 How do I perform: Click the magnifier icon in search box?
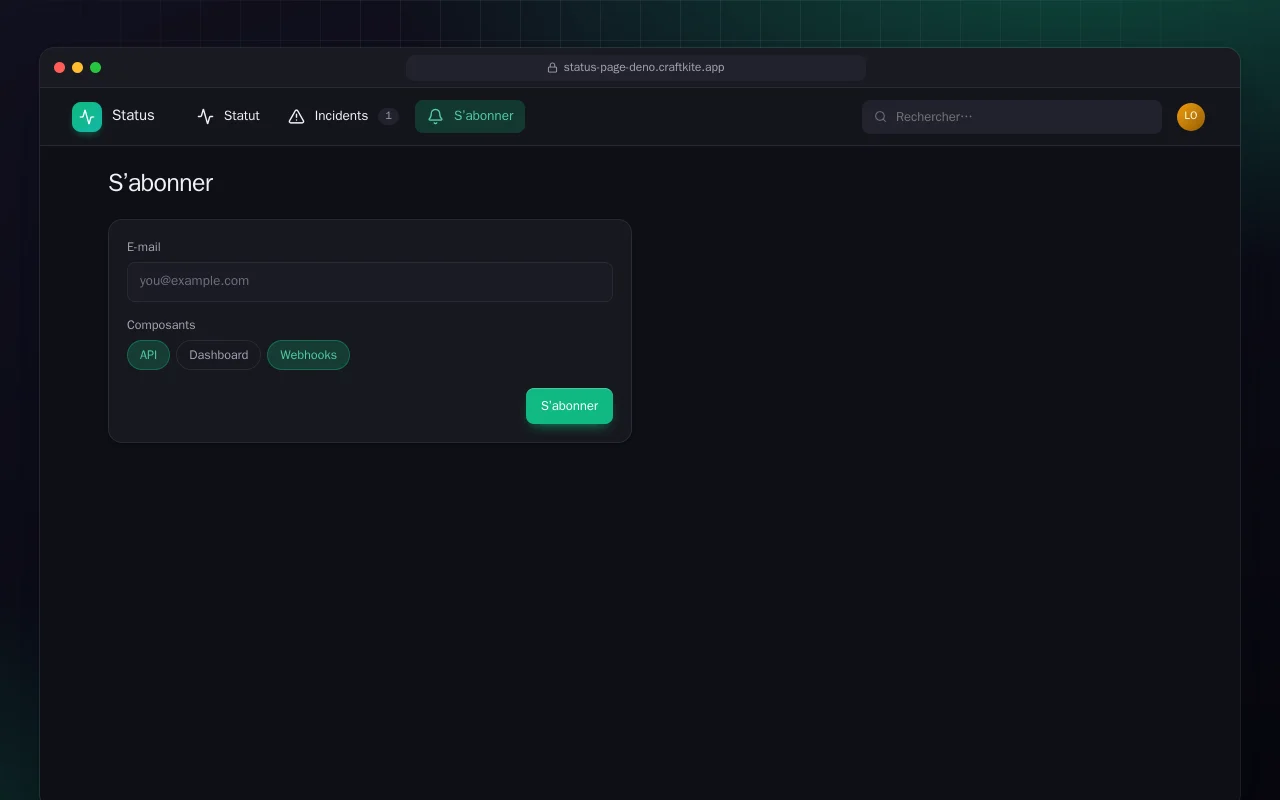[881, 117]
